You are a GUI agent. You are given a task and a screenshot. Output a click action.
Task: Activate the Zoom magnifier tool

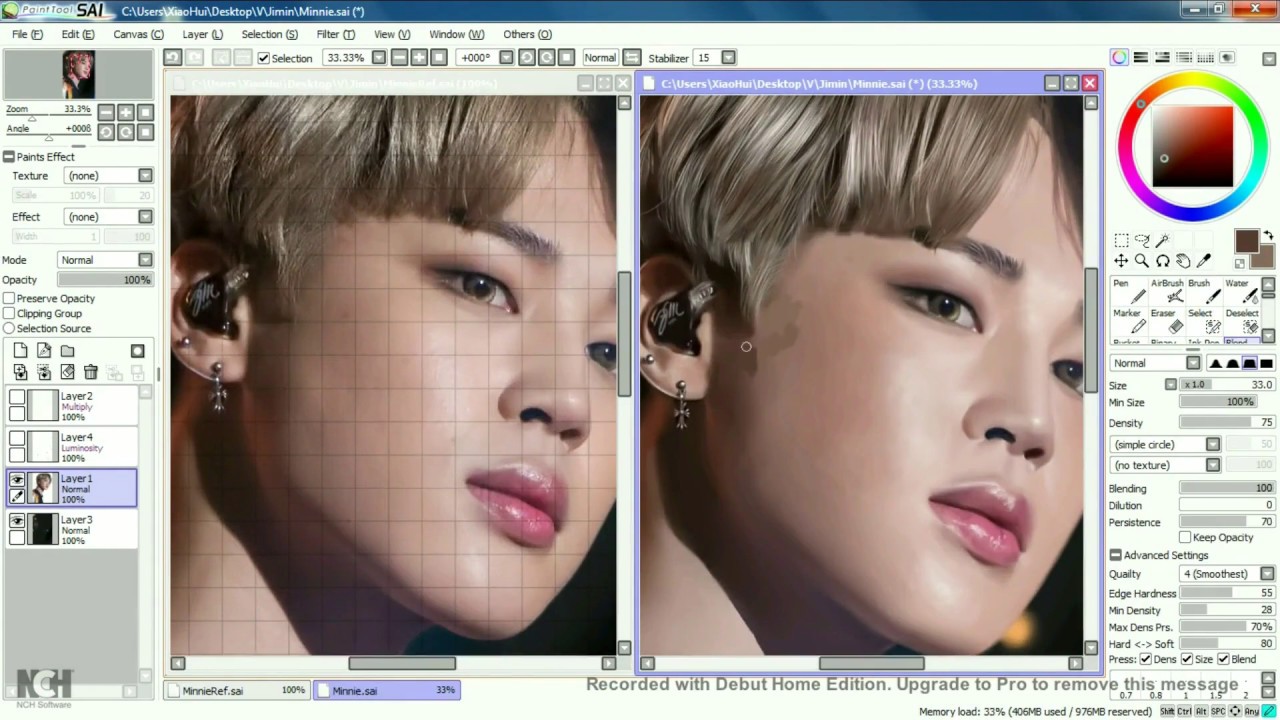pos(1142,261)
